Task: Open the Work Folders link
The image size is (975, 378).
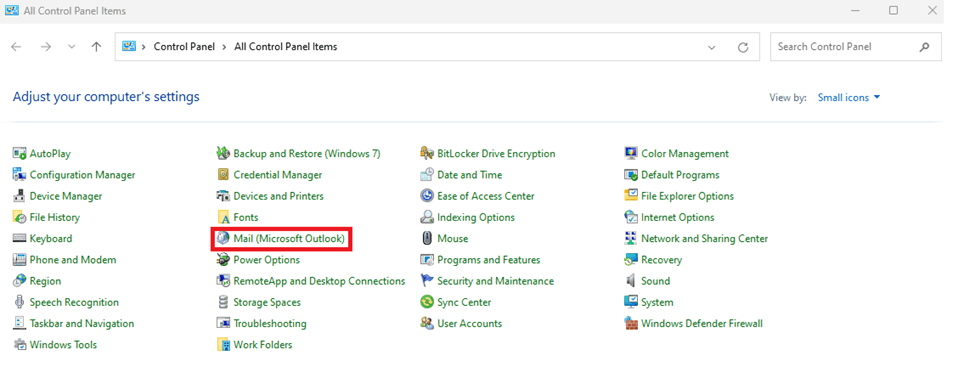Action: (x=262, y=344)
